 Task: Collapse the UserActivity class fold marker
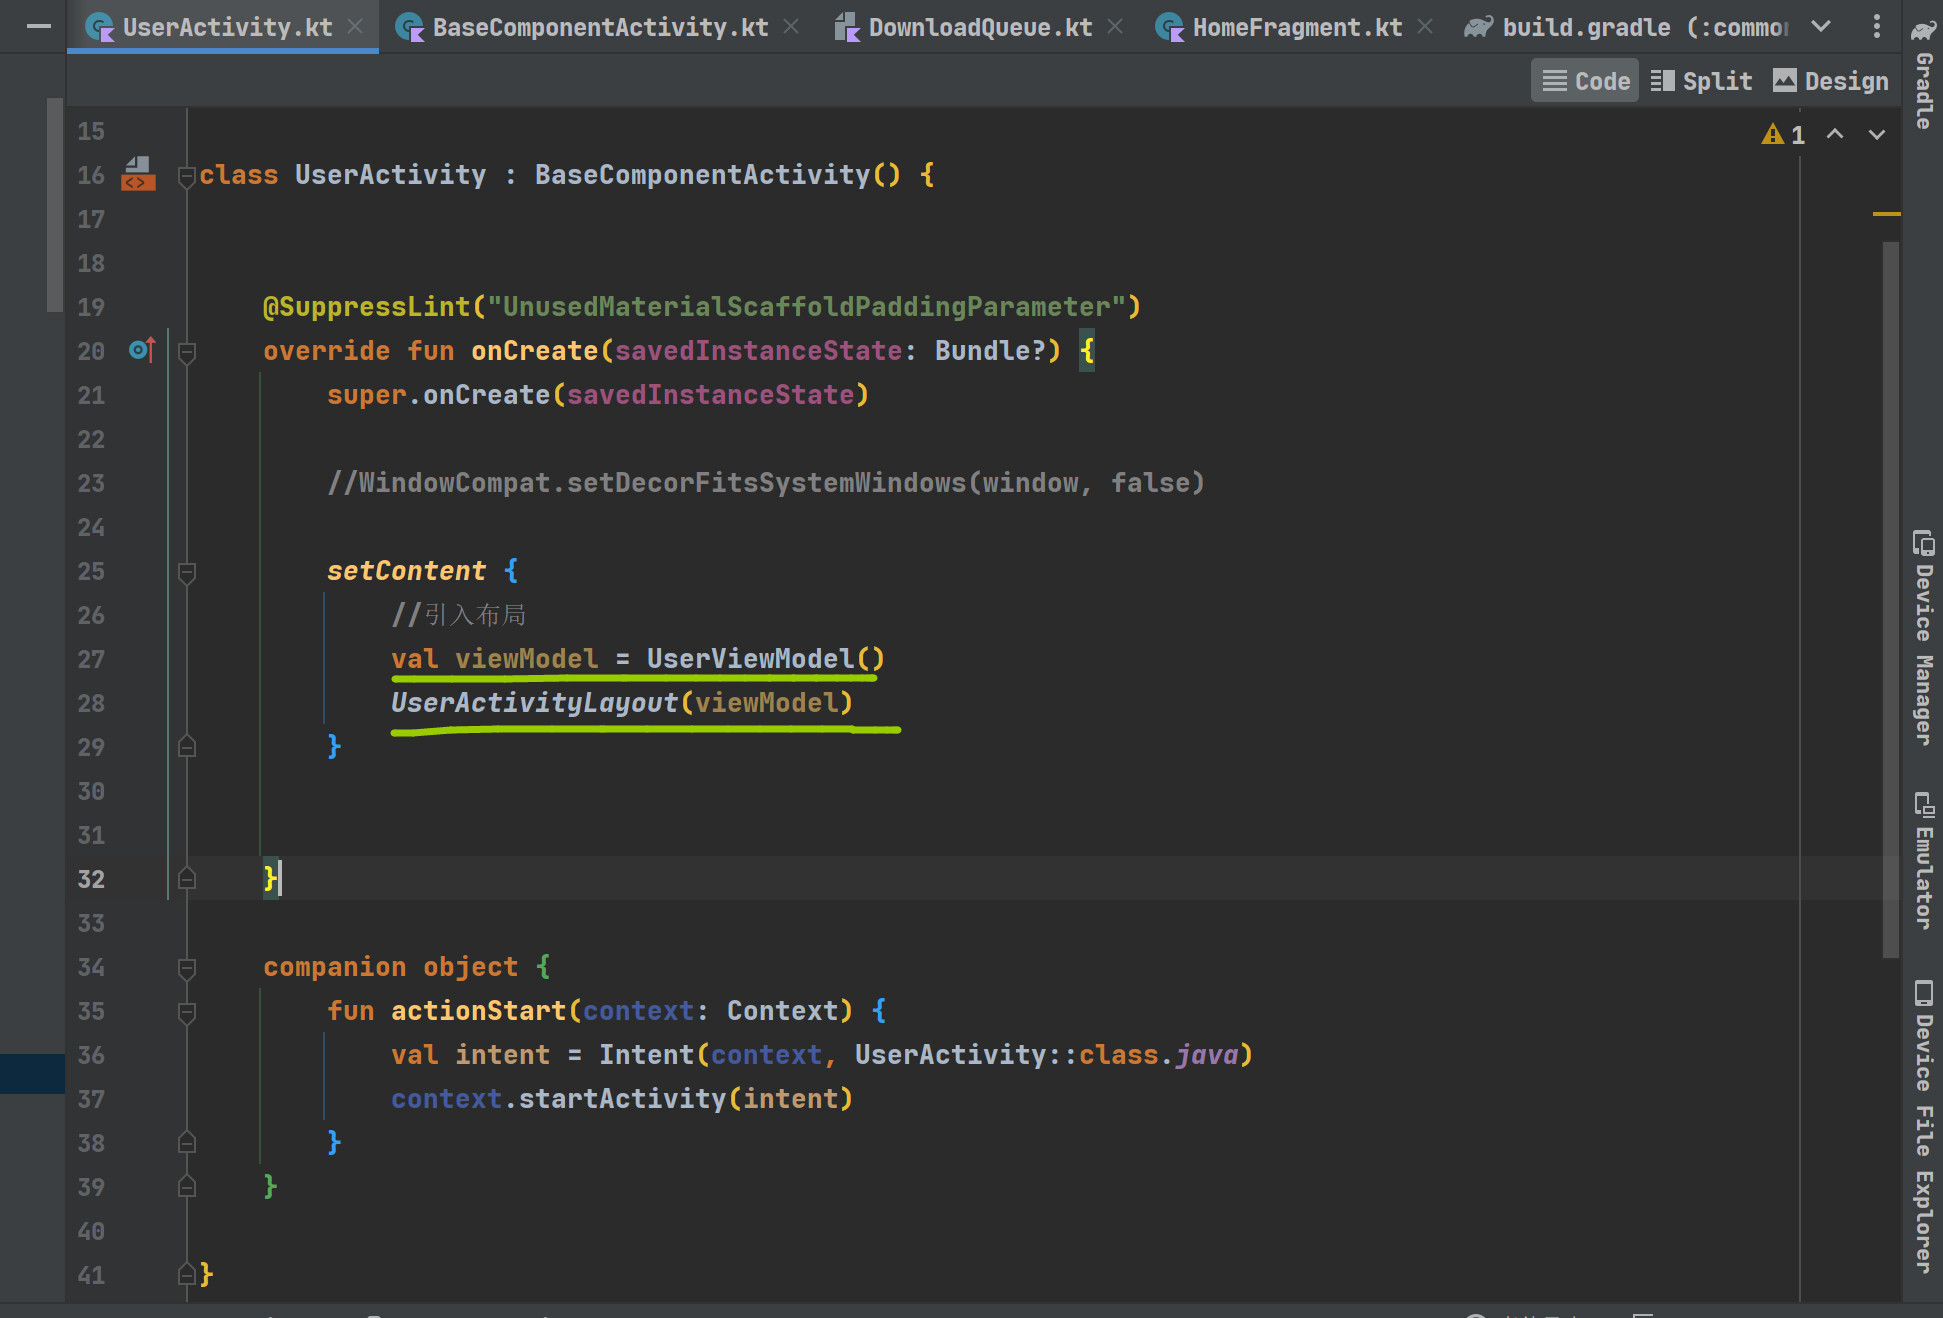(186, 176)
